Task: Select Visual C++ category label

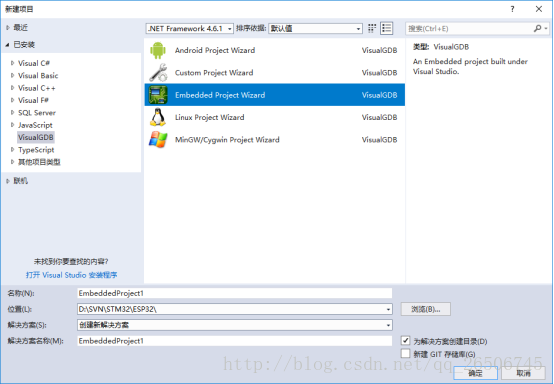Action: point(37,88)
